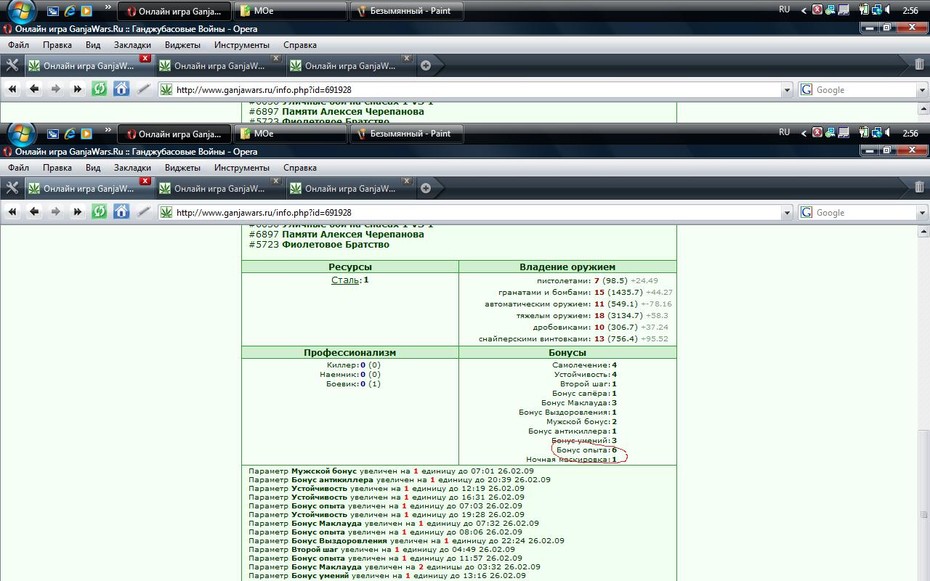Open the Сталь resource link

[345, 280]
